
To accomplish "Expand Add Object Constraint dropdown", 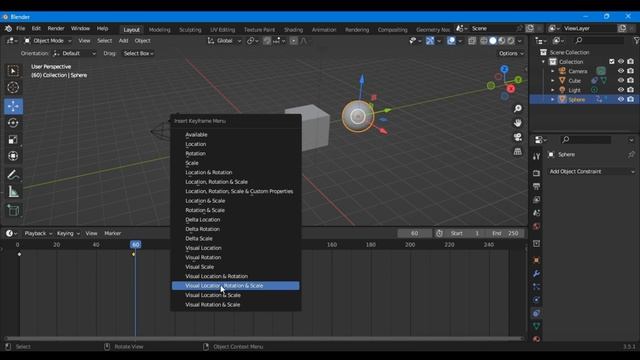I will 591,171.
